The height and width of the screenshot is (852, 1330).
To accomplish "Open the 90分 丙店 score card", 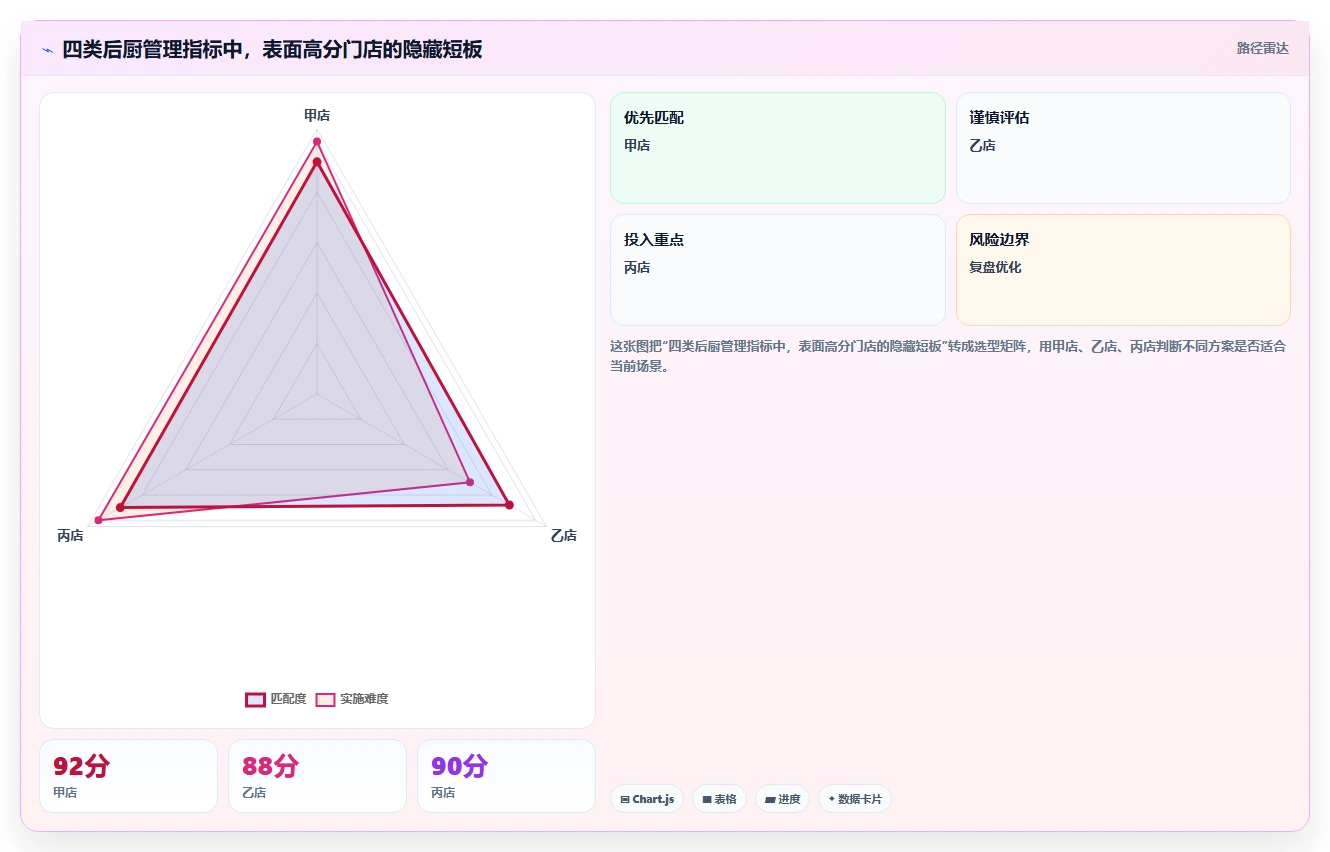I will click(506, 776).
